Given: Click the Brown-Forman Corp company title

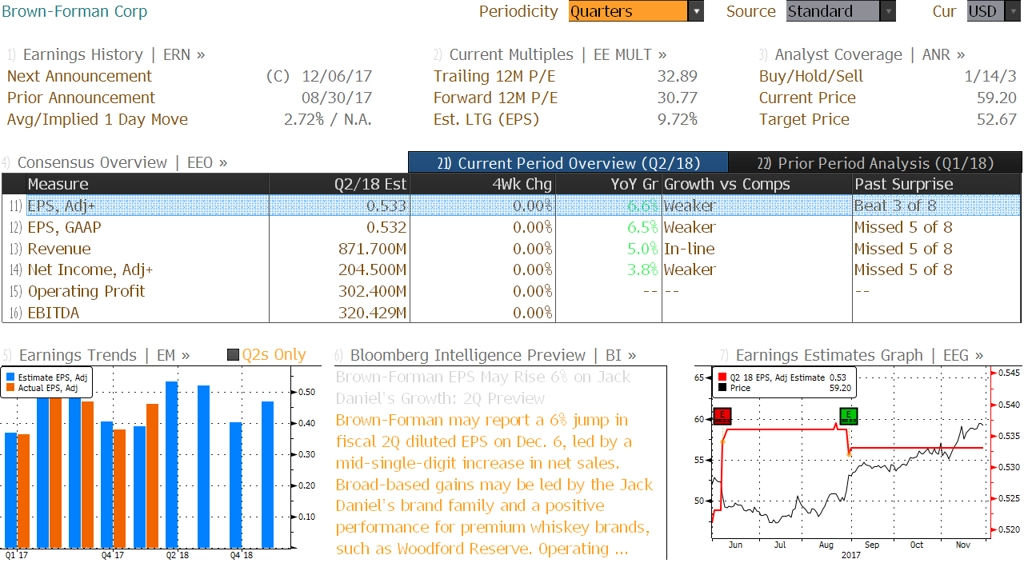Looking at the screenshot, I should [x=74, y=11].
